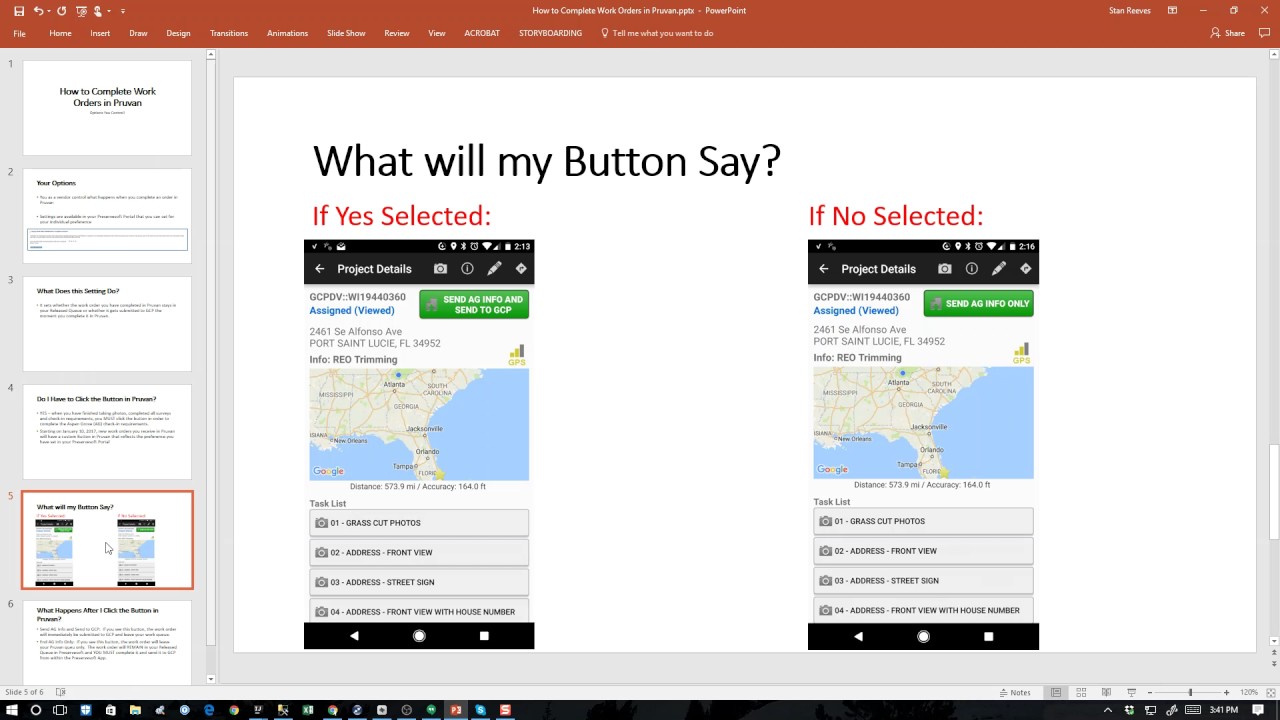Open the Touch/Mouse mode dropdown arrow
The width and height of the screenshot is (1280, 720).
pos(109,11)
